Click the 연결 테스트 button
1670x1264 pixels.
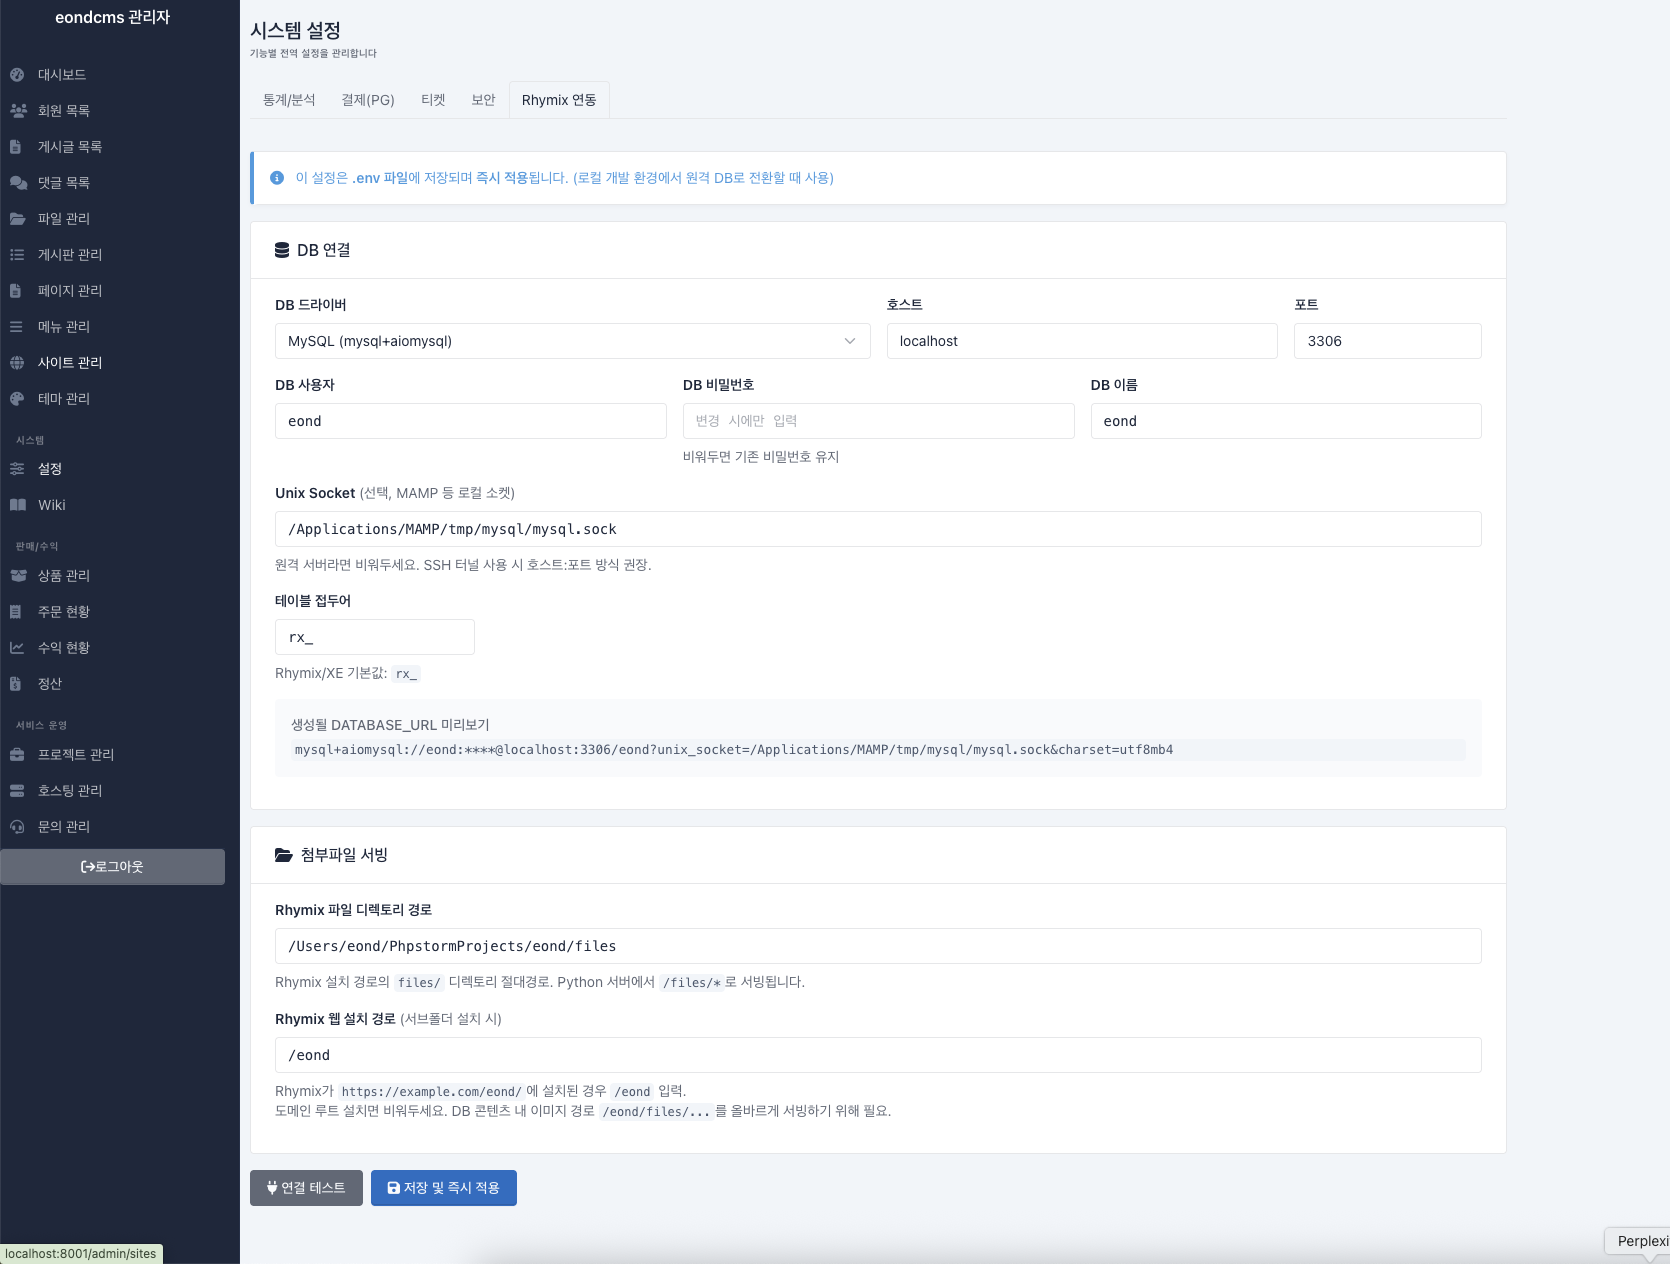coord(306,1188)
